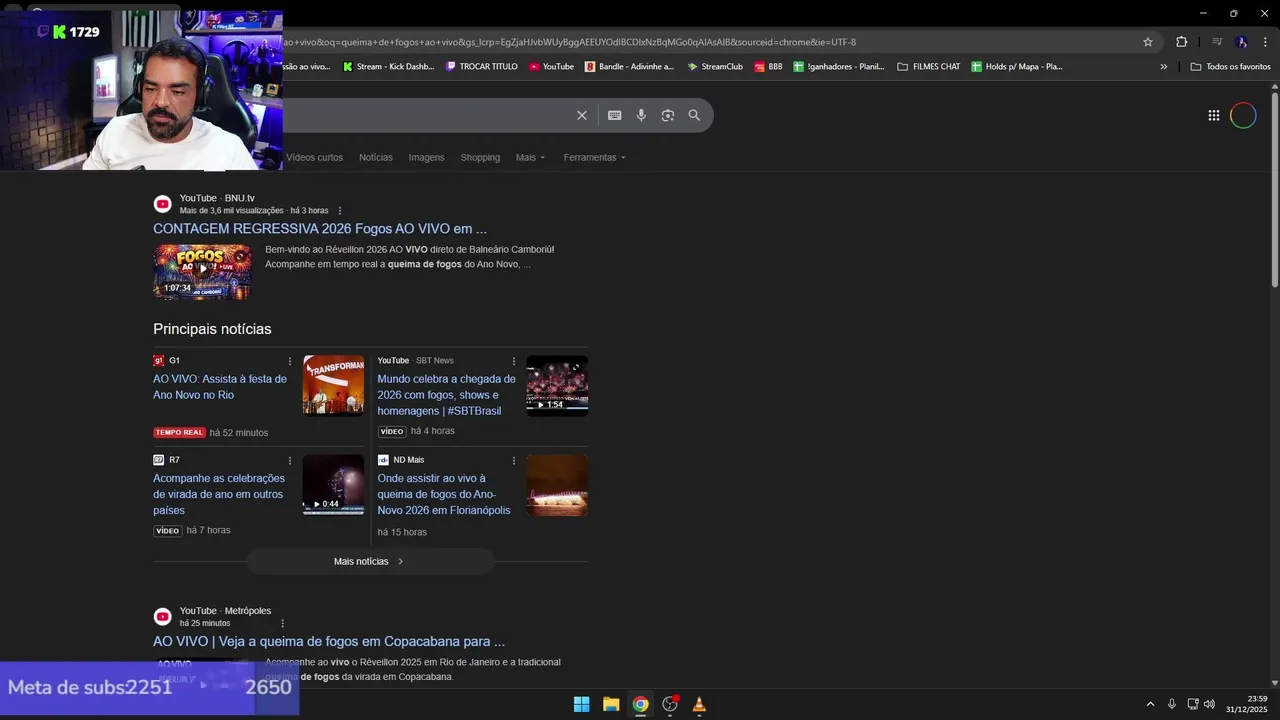The height and width of the screenshot is (720, 1280).
Task: Open the on-screen keyboard input tool
Action: (x=615, y=115)
